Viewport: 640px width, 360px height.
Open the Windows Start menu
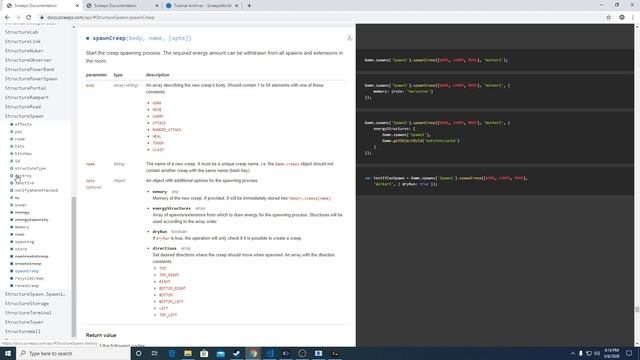coord(8,353)
